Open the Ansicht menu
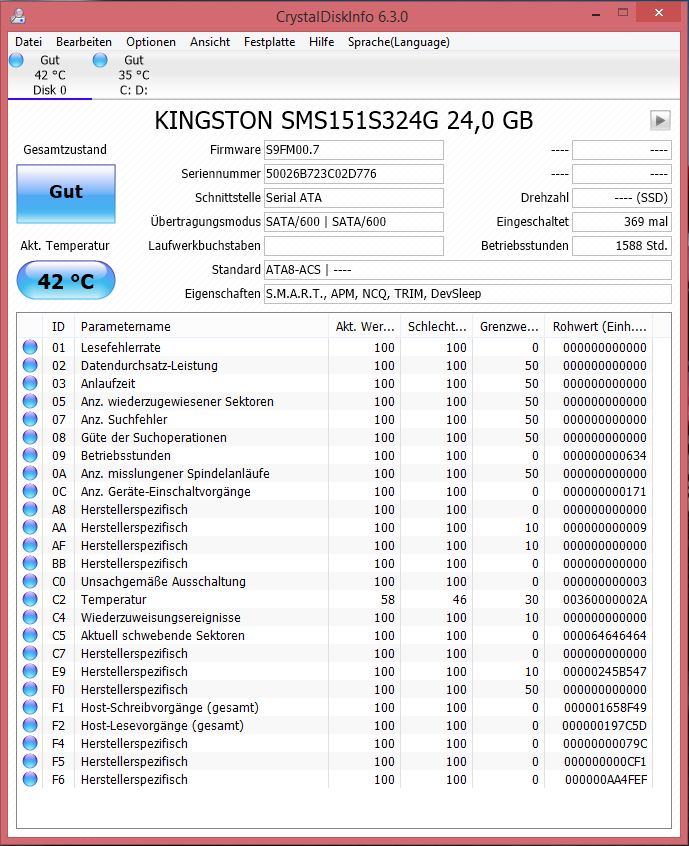Viewport: 689px width, 846px height. click(x=210, y=42)
